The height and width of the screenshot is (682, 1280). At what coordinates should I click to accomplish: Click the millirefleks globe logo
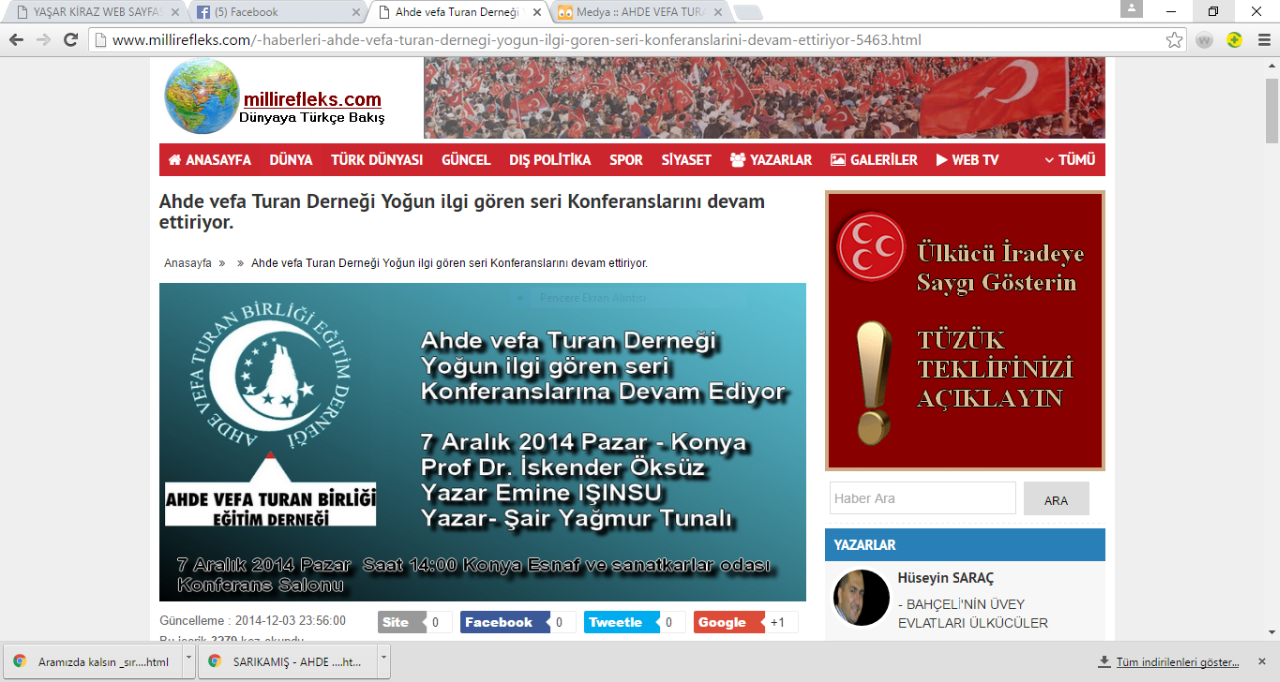202,96
